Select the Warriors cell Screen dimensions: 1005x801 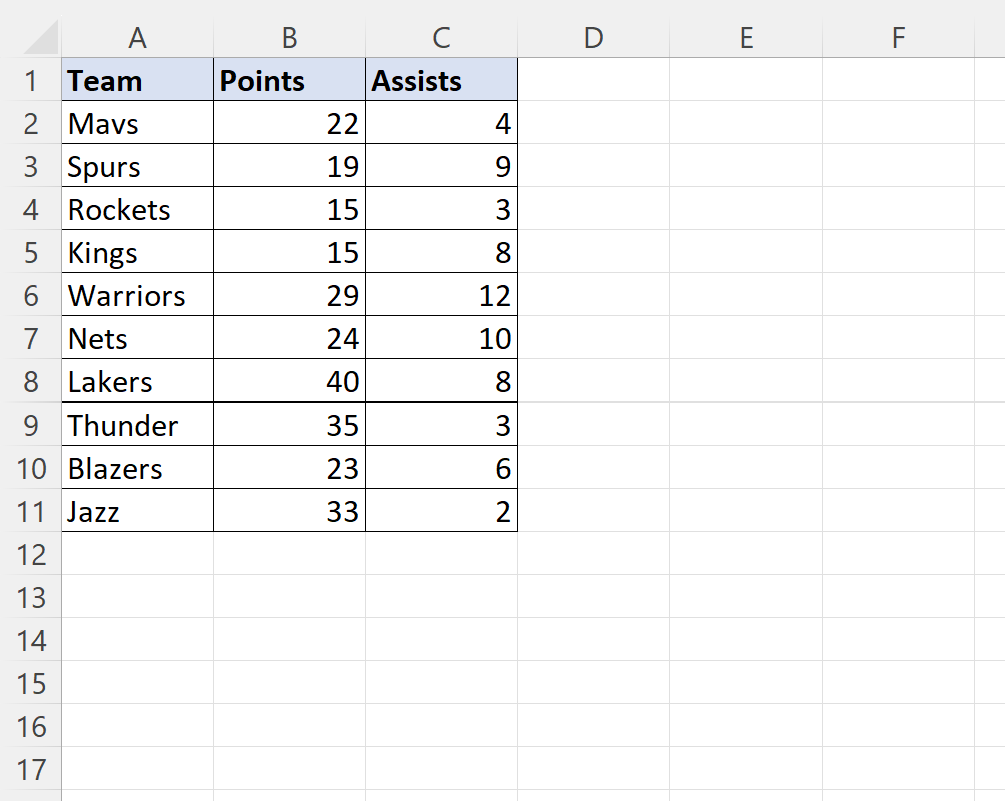tap(137, 296)
